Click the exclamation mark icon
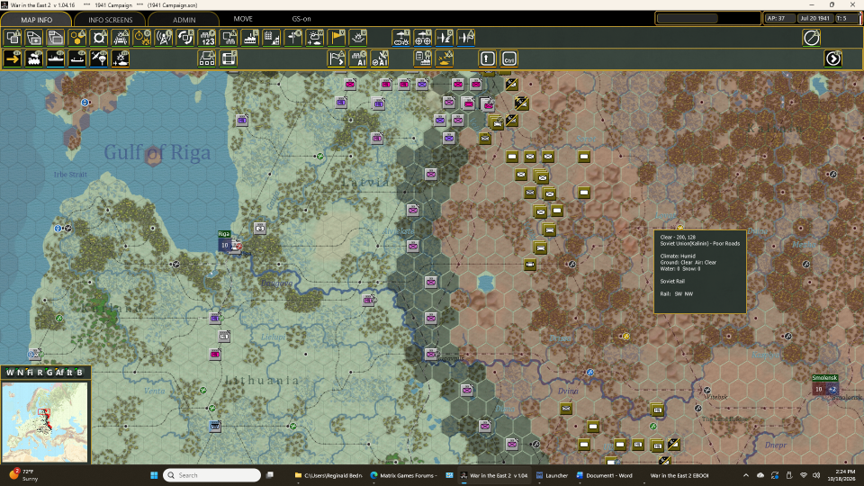Image resolution: width=864 pixels, height=486 pixels. [488, 58]
